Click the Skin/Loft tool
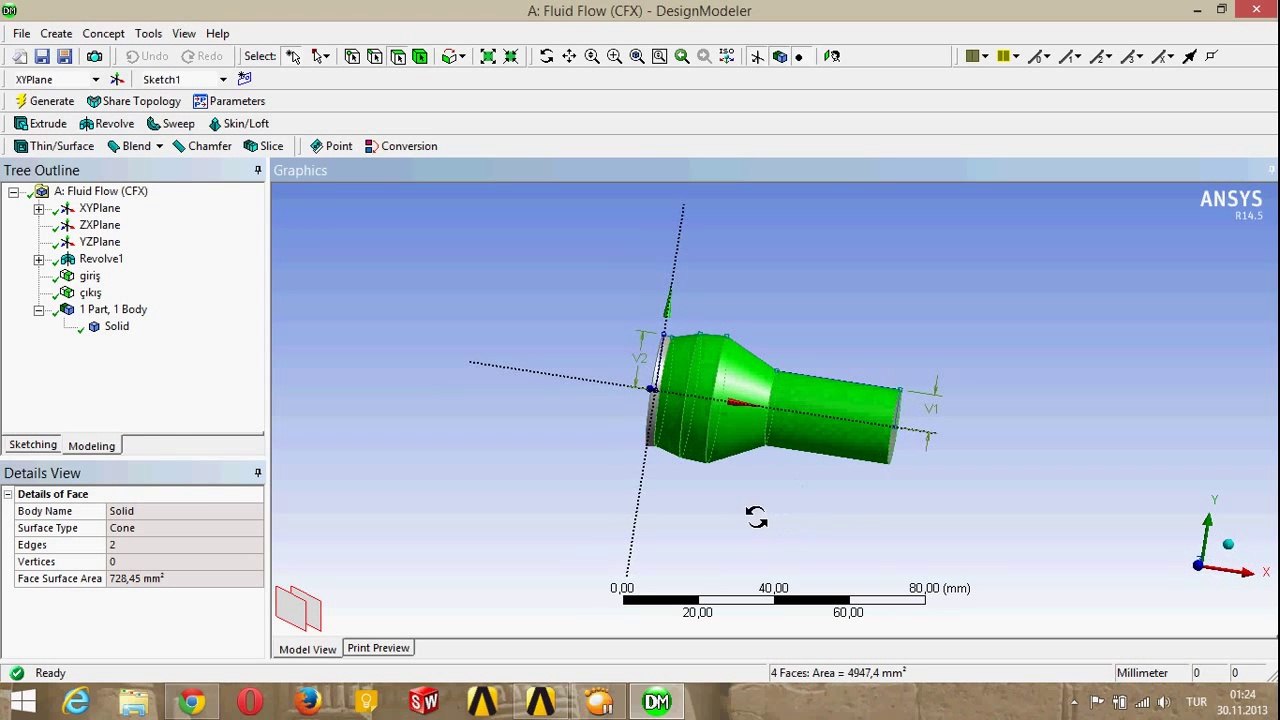This screenshot has height=720, width=1280. click(238, 124)
